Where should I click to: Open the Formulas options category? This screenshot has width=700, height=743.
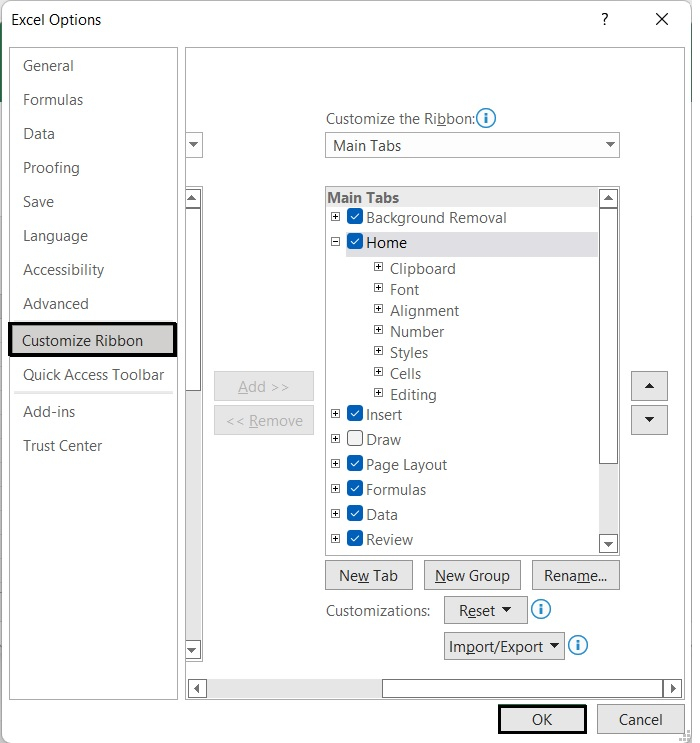53,100
